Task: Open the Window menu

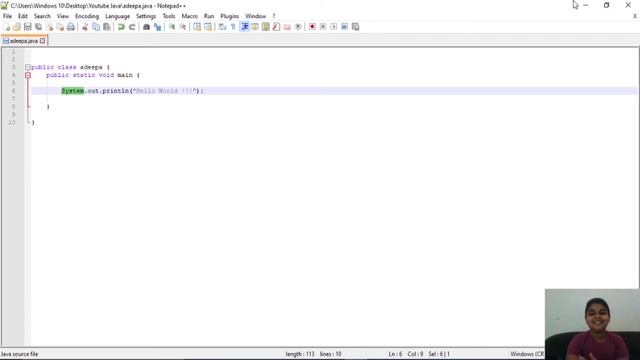Action: pyautogui.click(x=256, y=16)
